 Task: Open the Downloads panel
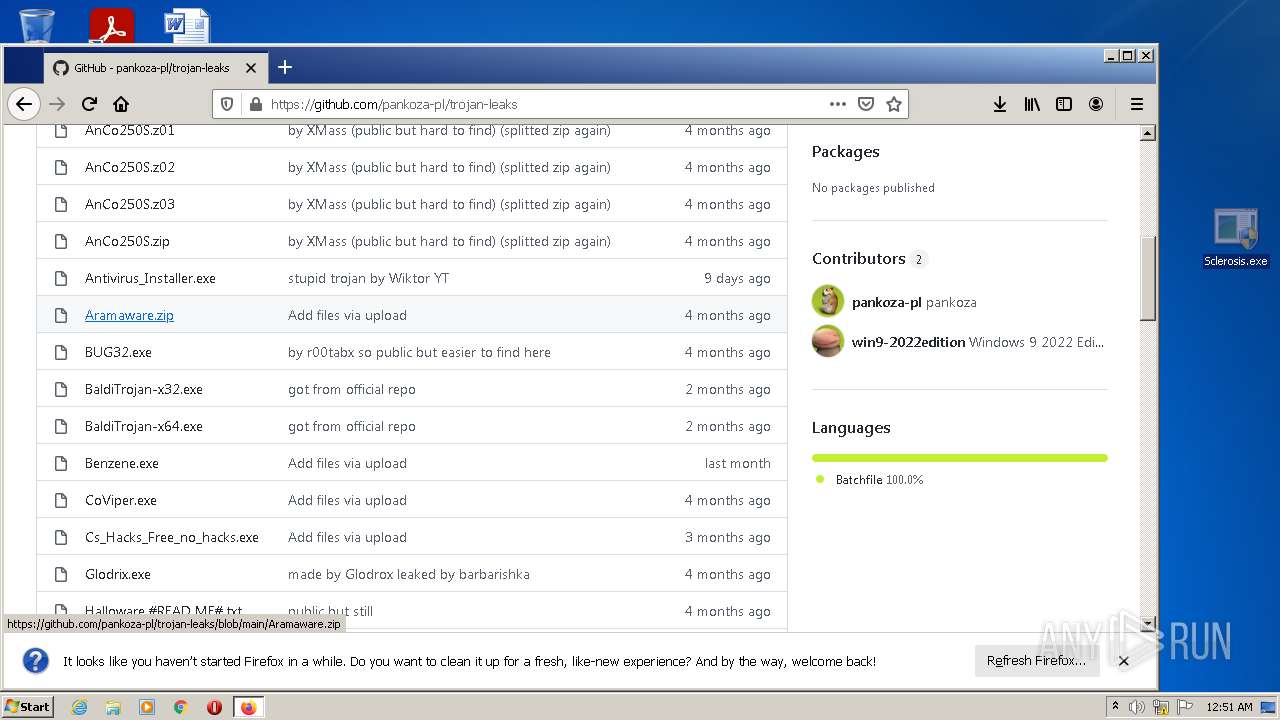pyautogui.click(x=999, y=104)
